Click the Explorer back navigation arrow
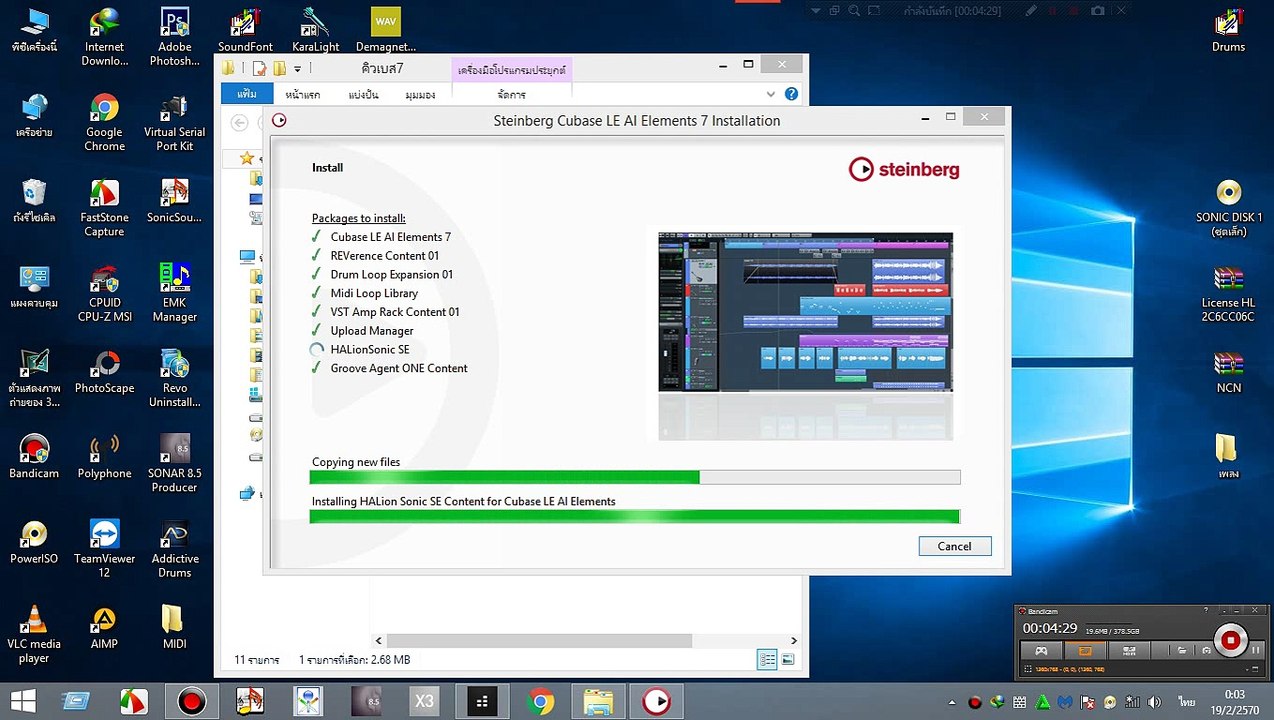The height and width of the screenshot is (720, 1274). pyautogui.click(x=240, y=122)
